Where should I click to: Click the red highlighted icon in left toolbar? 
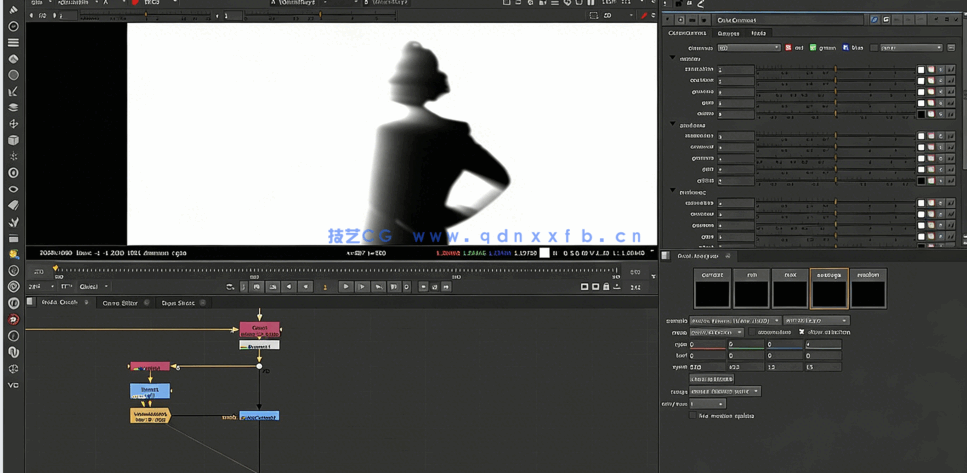13,320
